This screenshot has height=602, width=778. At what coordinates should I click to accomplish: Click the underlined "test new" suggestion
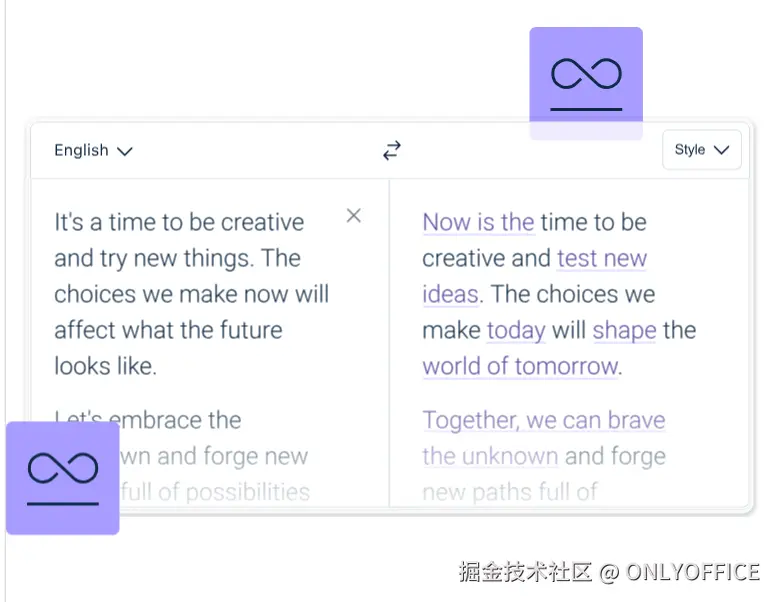[602, 259]
